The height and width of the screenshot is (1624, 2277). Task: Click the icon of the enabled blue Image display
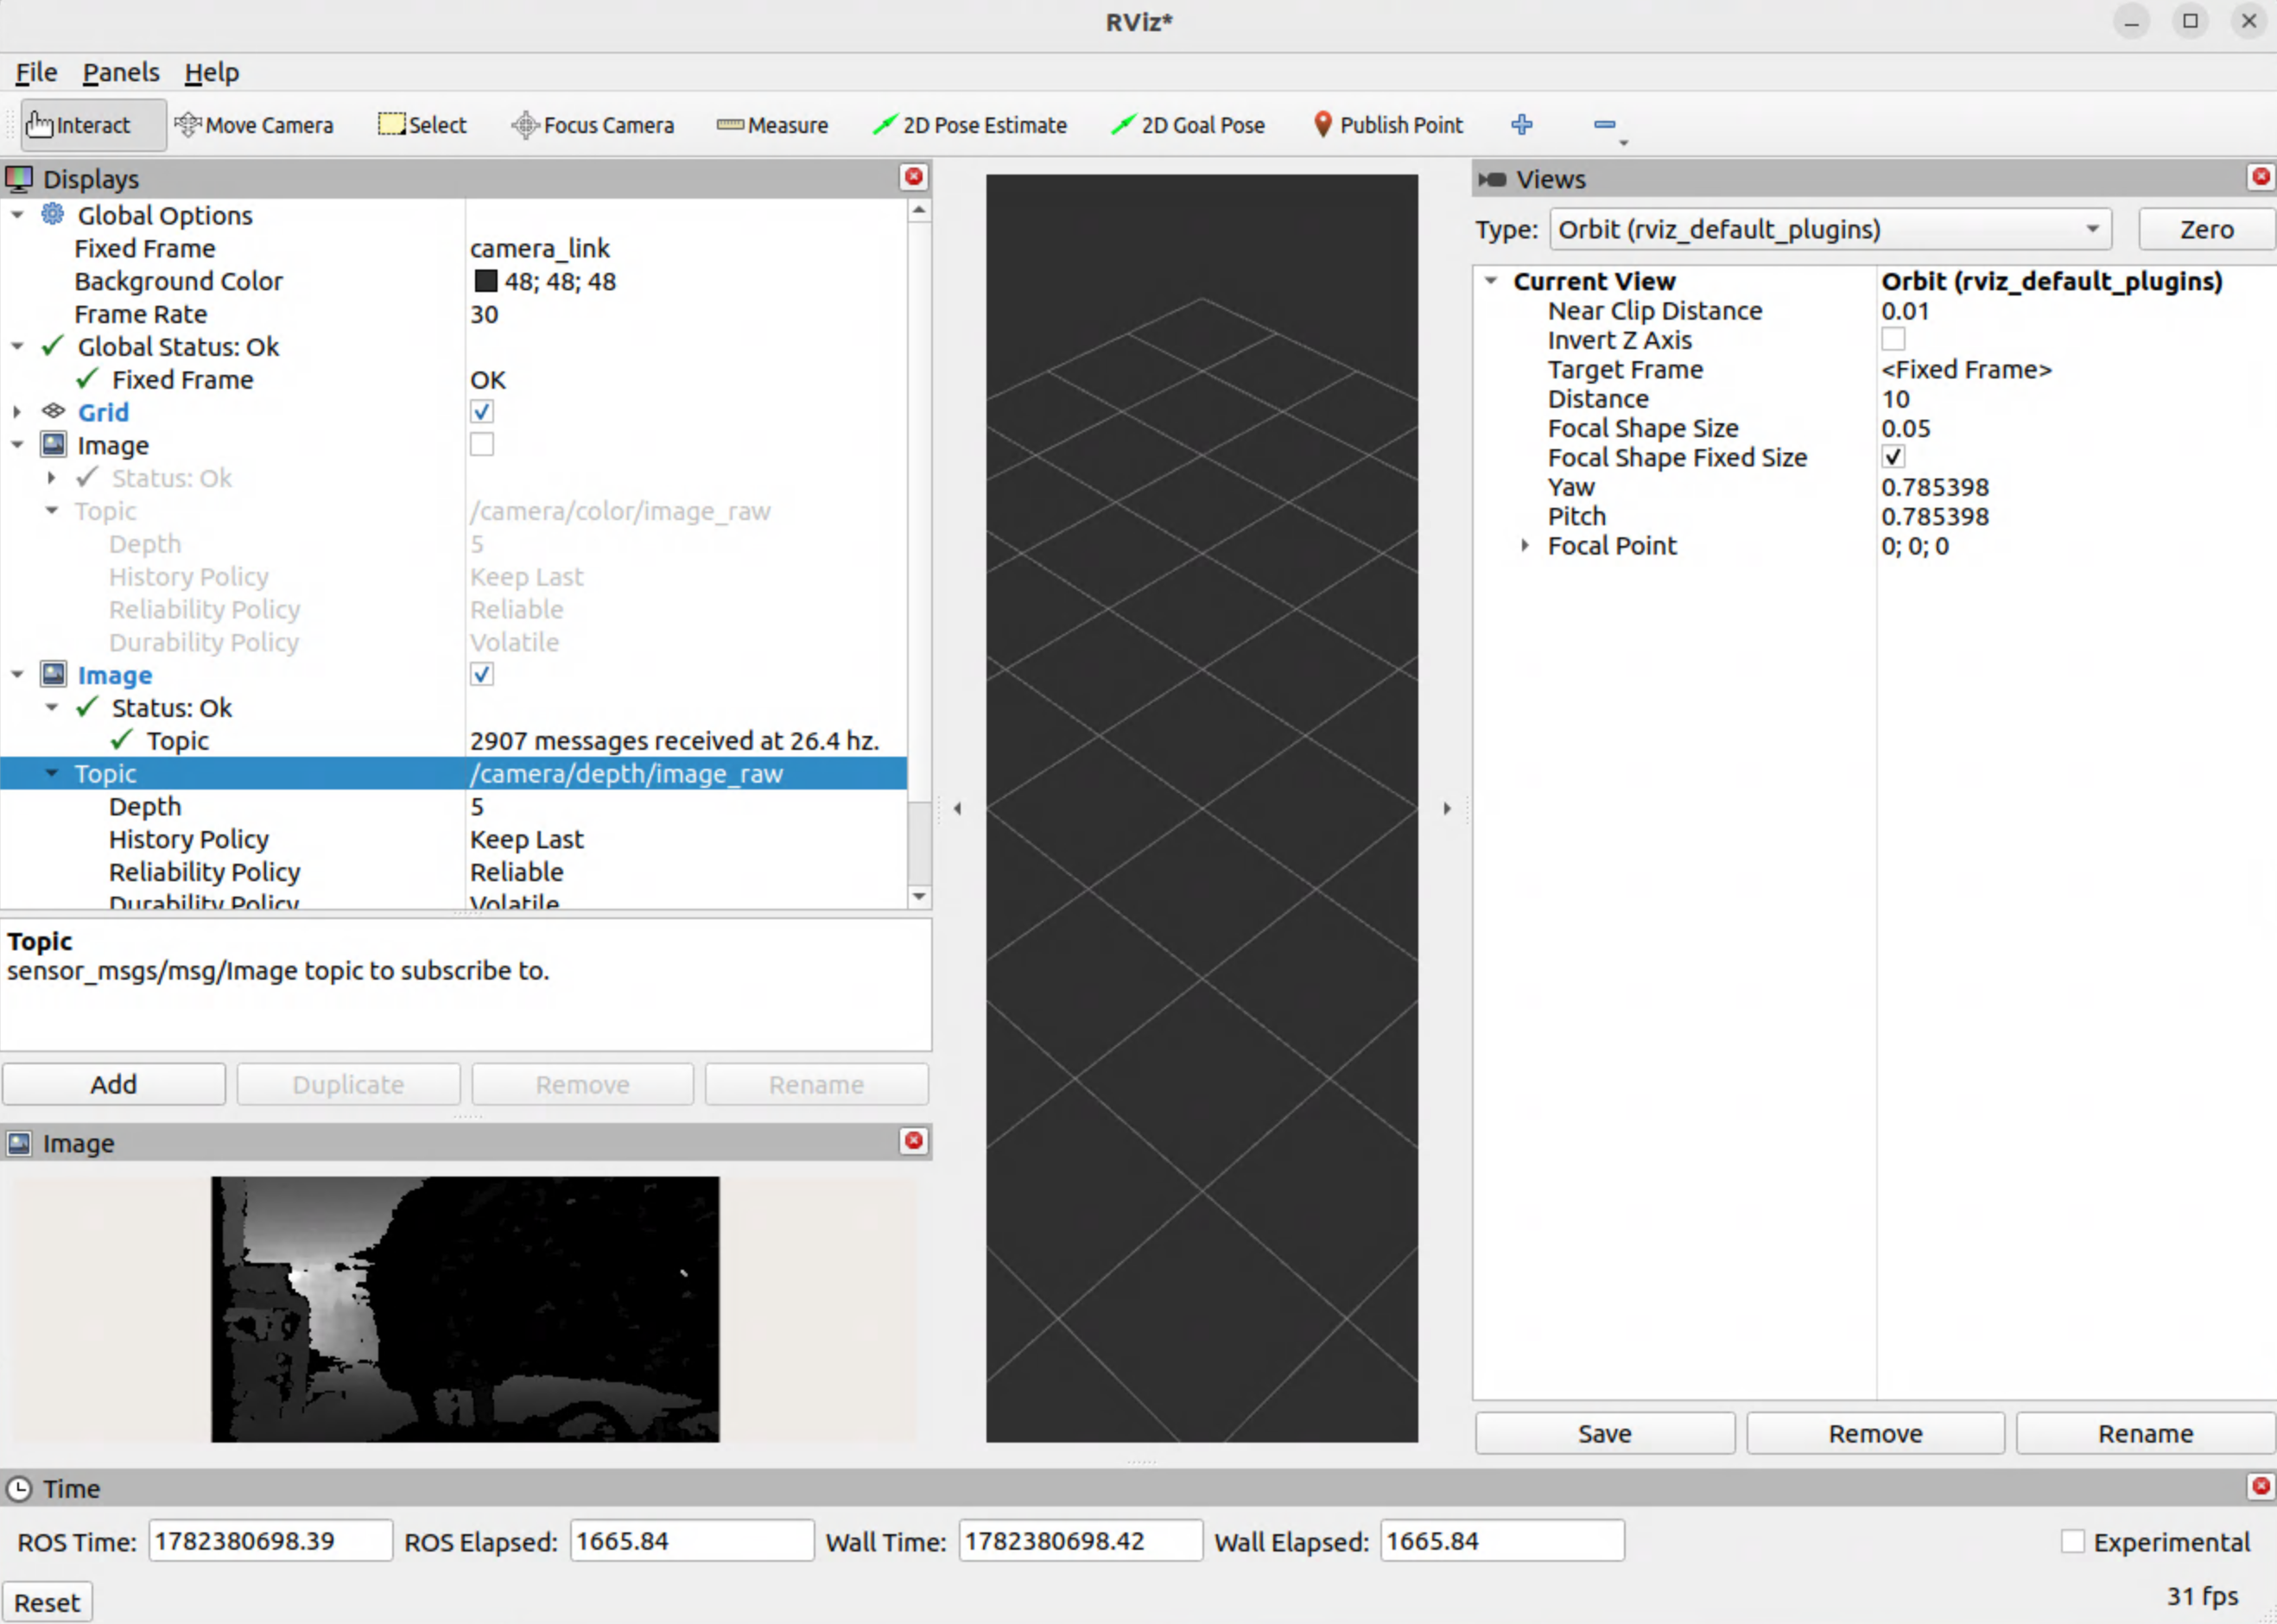(x=53, y=674)
